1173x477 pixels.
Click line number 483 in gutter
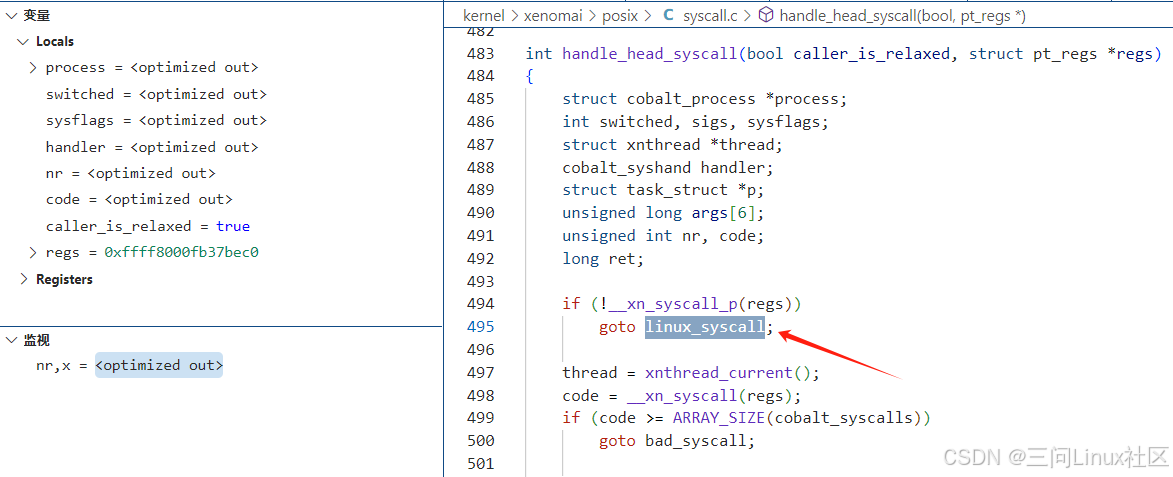pyautogui.click(x=480, y=54)
